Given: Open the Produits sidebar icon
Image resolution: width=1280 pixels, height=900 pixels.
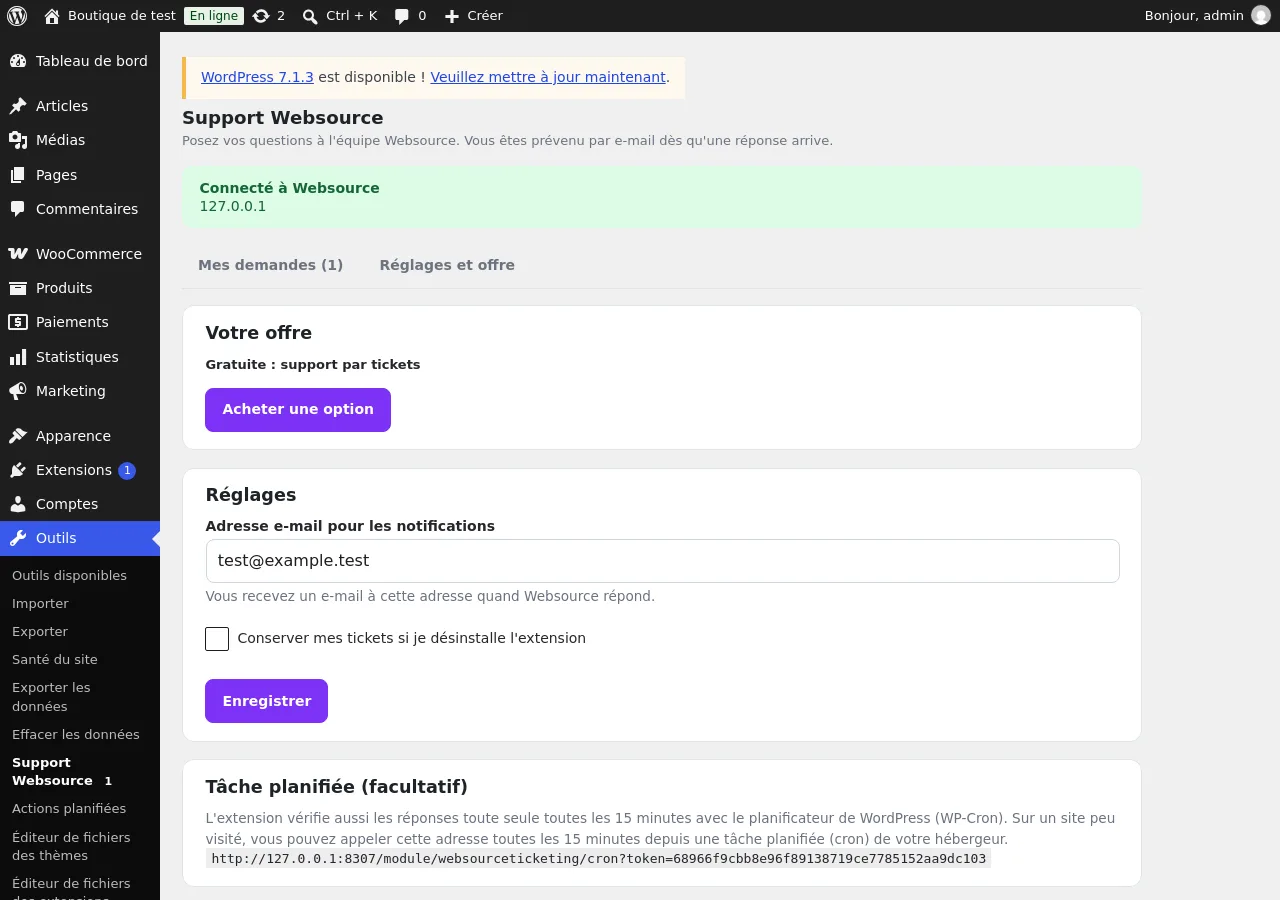Looking at the screenshot, I should [18, 288].
